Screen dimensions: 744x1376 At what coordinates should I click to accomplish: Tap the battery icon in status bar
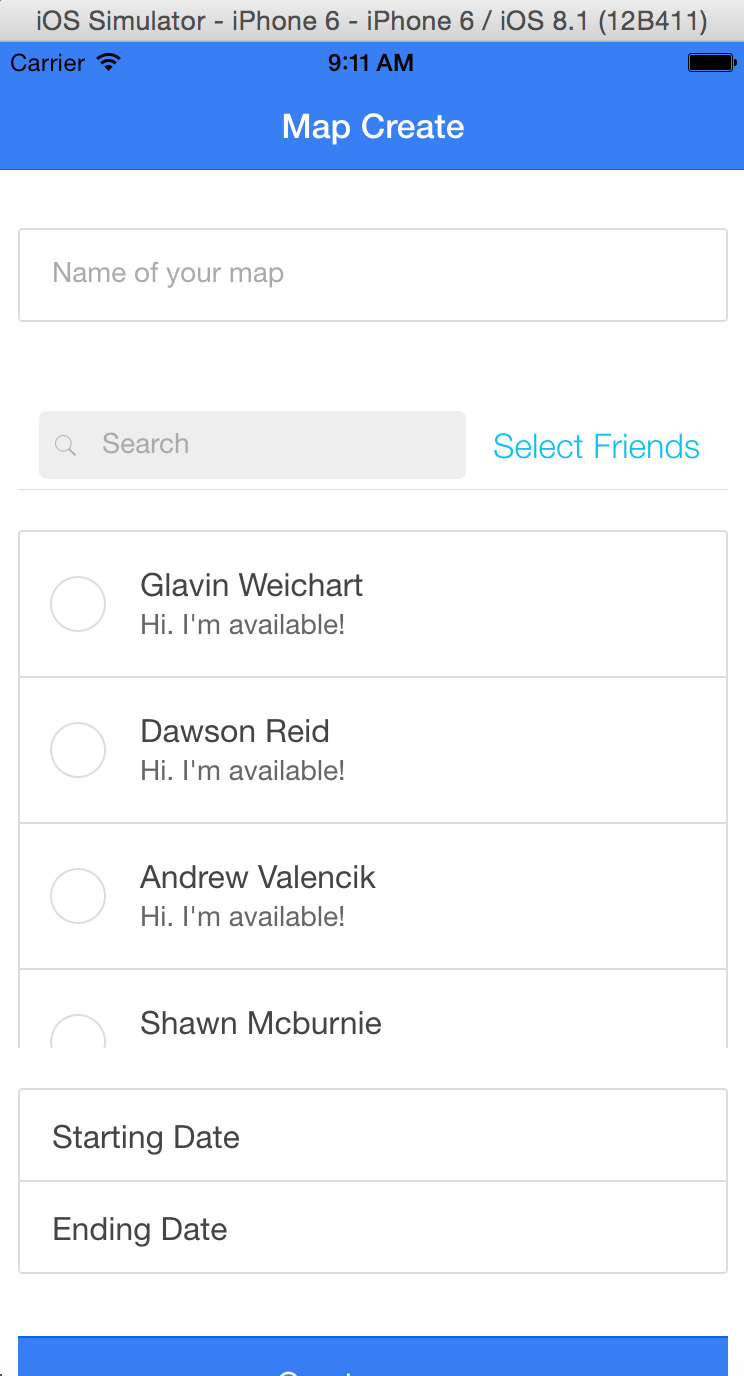[712, 63]
